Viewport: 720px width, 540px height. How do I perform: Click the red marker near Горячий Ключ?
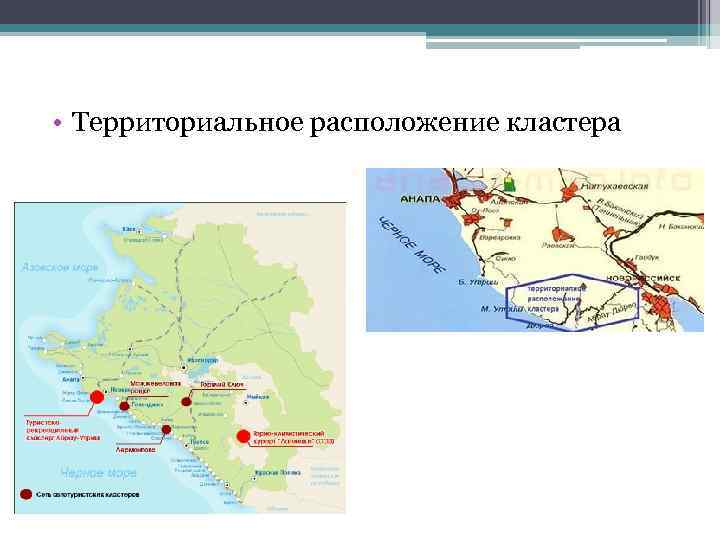(x=186, y=402)
